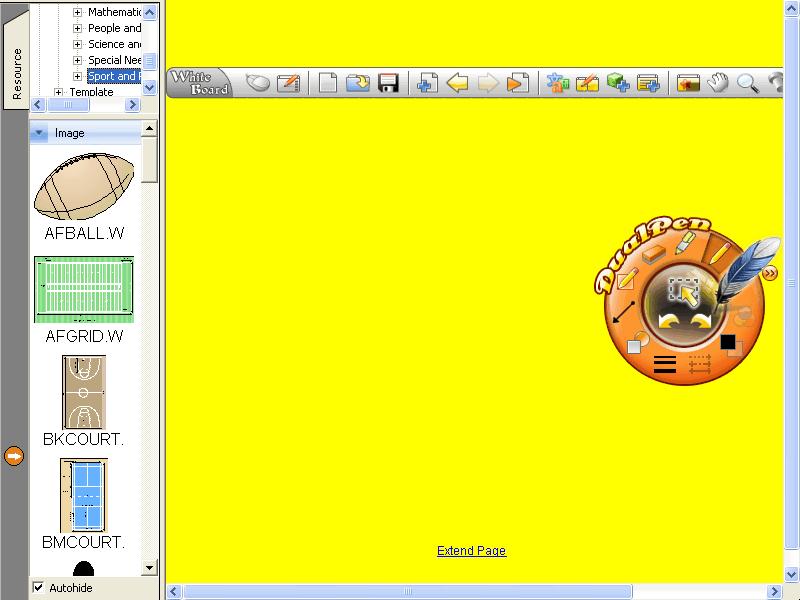This screenshot has width=800, height=600.
Task: Expand the Special Needs tree node
Action: (x=78, y=60)
